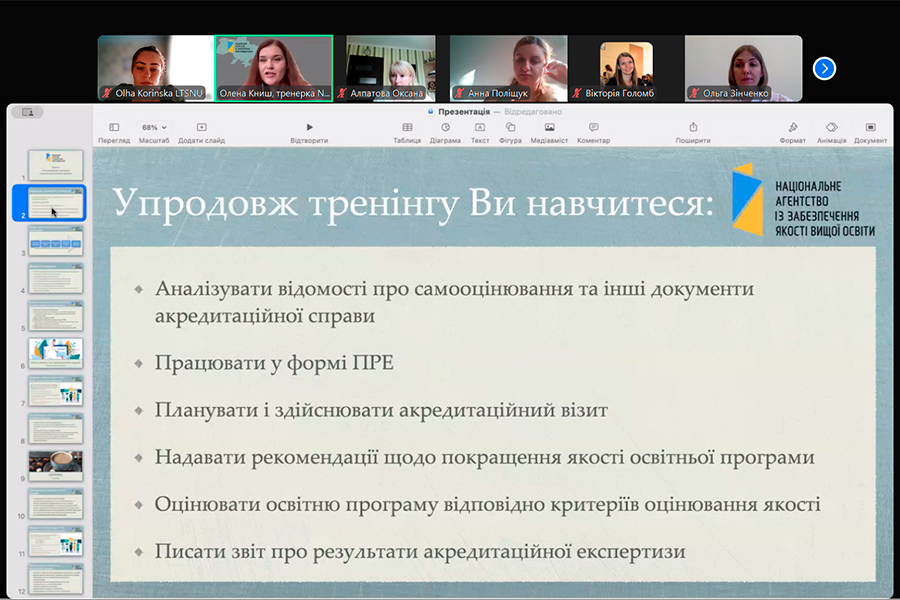
Task: Click Олена Книш video tile
Action: coord(274,68)
